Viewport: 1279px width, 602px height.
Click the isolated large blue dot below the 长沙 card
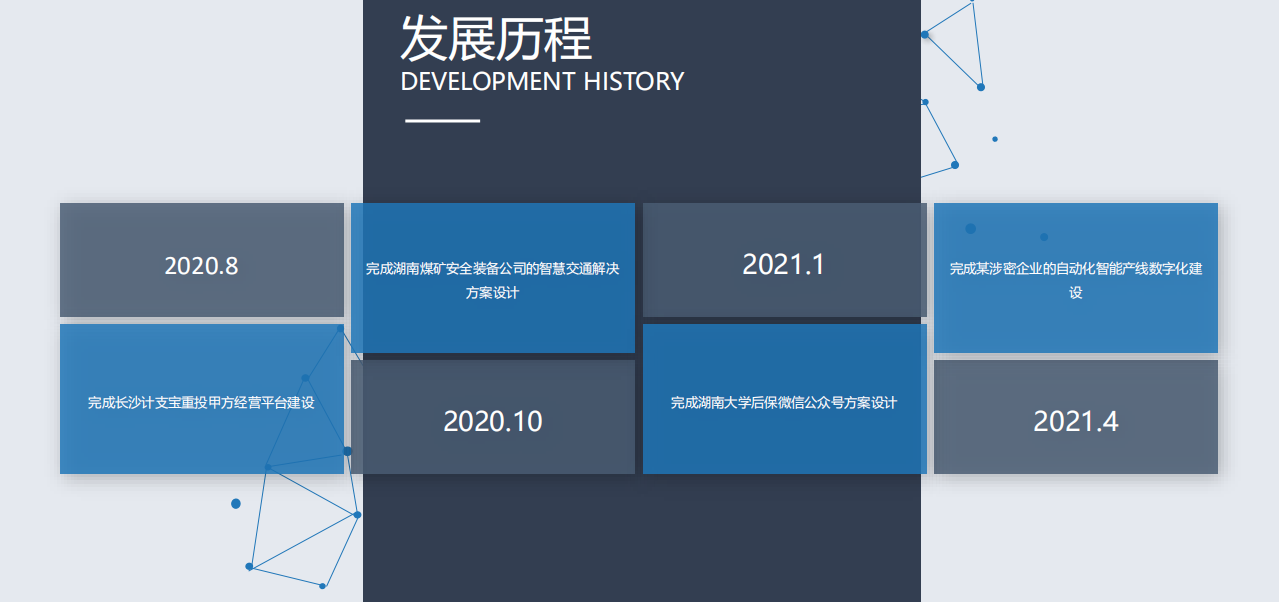click(x=236, y=504)
